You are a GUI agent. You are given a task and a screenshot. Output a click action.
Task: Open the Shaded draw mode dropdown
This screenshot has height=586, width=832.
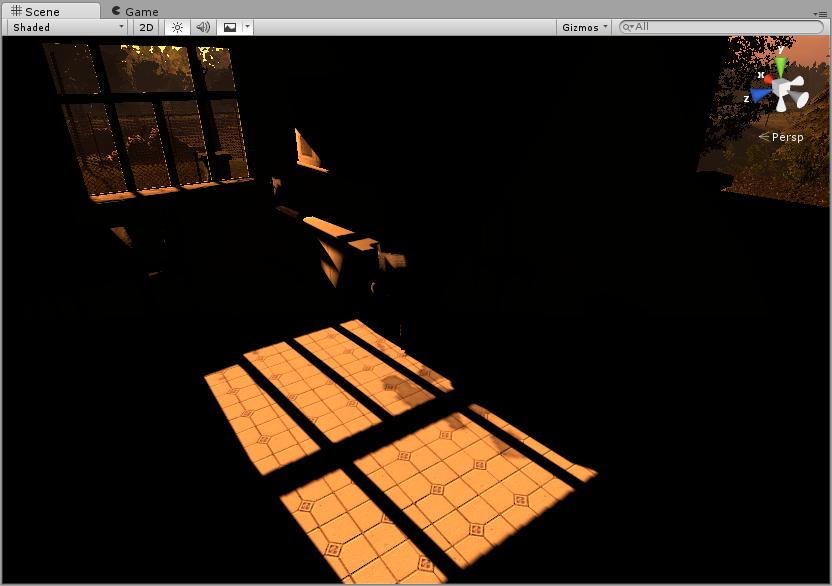click(x=68, y=27)
